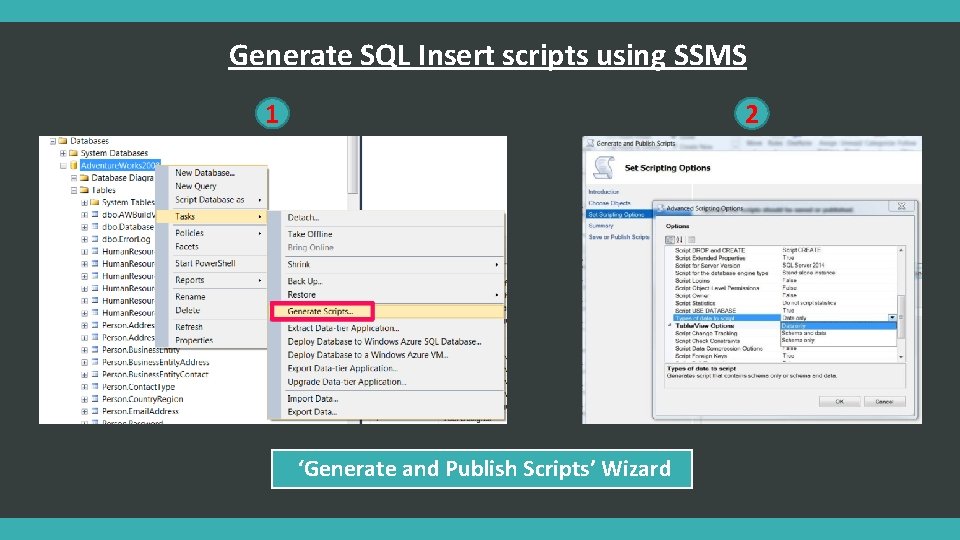Go to the Introduction wizard step
The width and height of the screenshot is (960, 540).
[604, 192]
